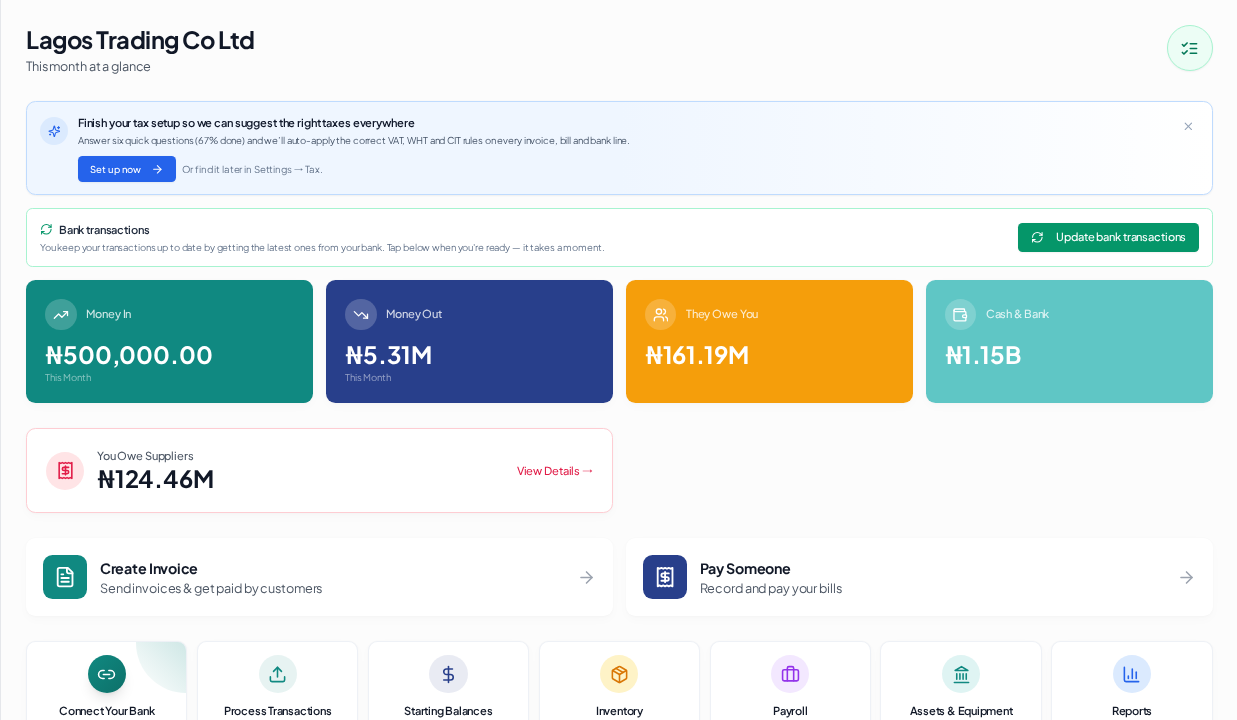Click the Money In trending-up icon

[x=61, y=314]
